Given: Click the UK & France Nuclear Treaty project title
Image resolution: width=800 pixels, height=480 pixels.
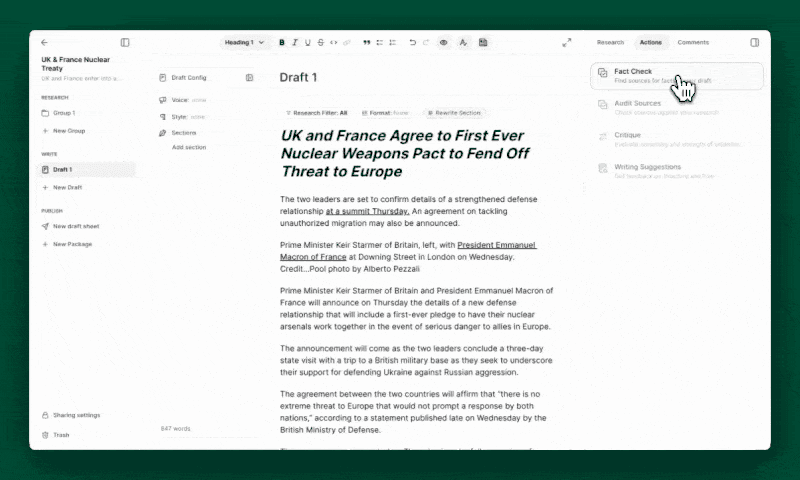Looking at the screenshot, I should (x=76, y=64).
